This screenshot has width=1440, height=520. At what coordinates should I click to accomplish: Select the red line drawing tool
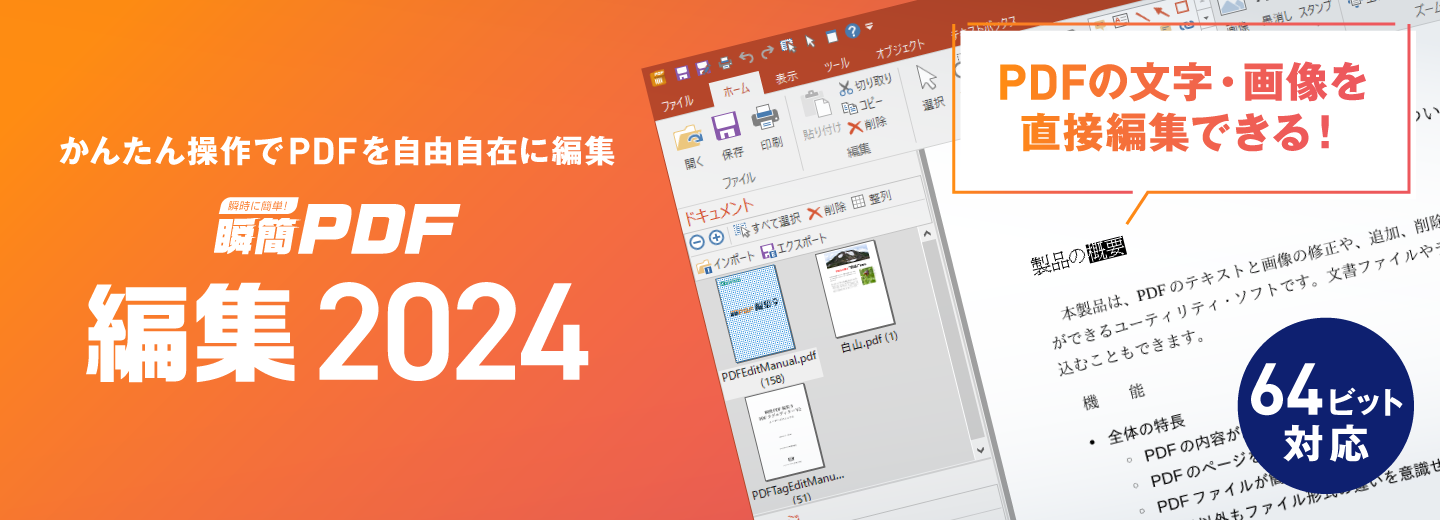tap(1143, 16)
